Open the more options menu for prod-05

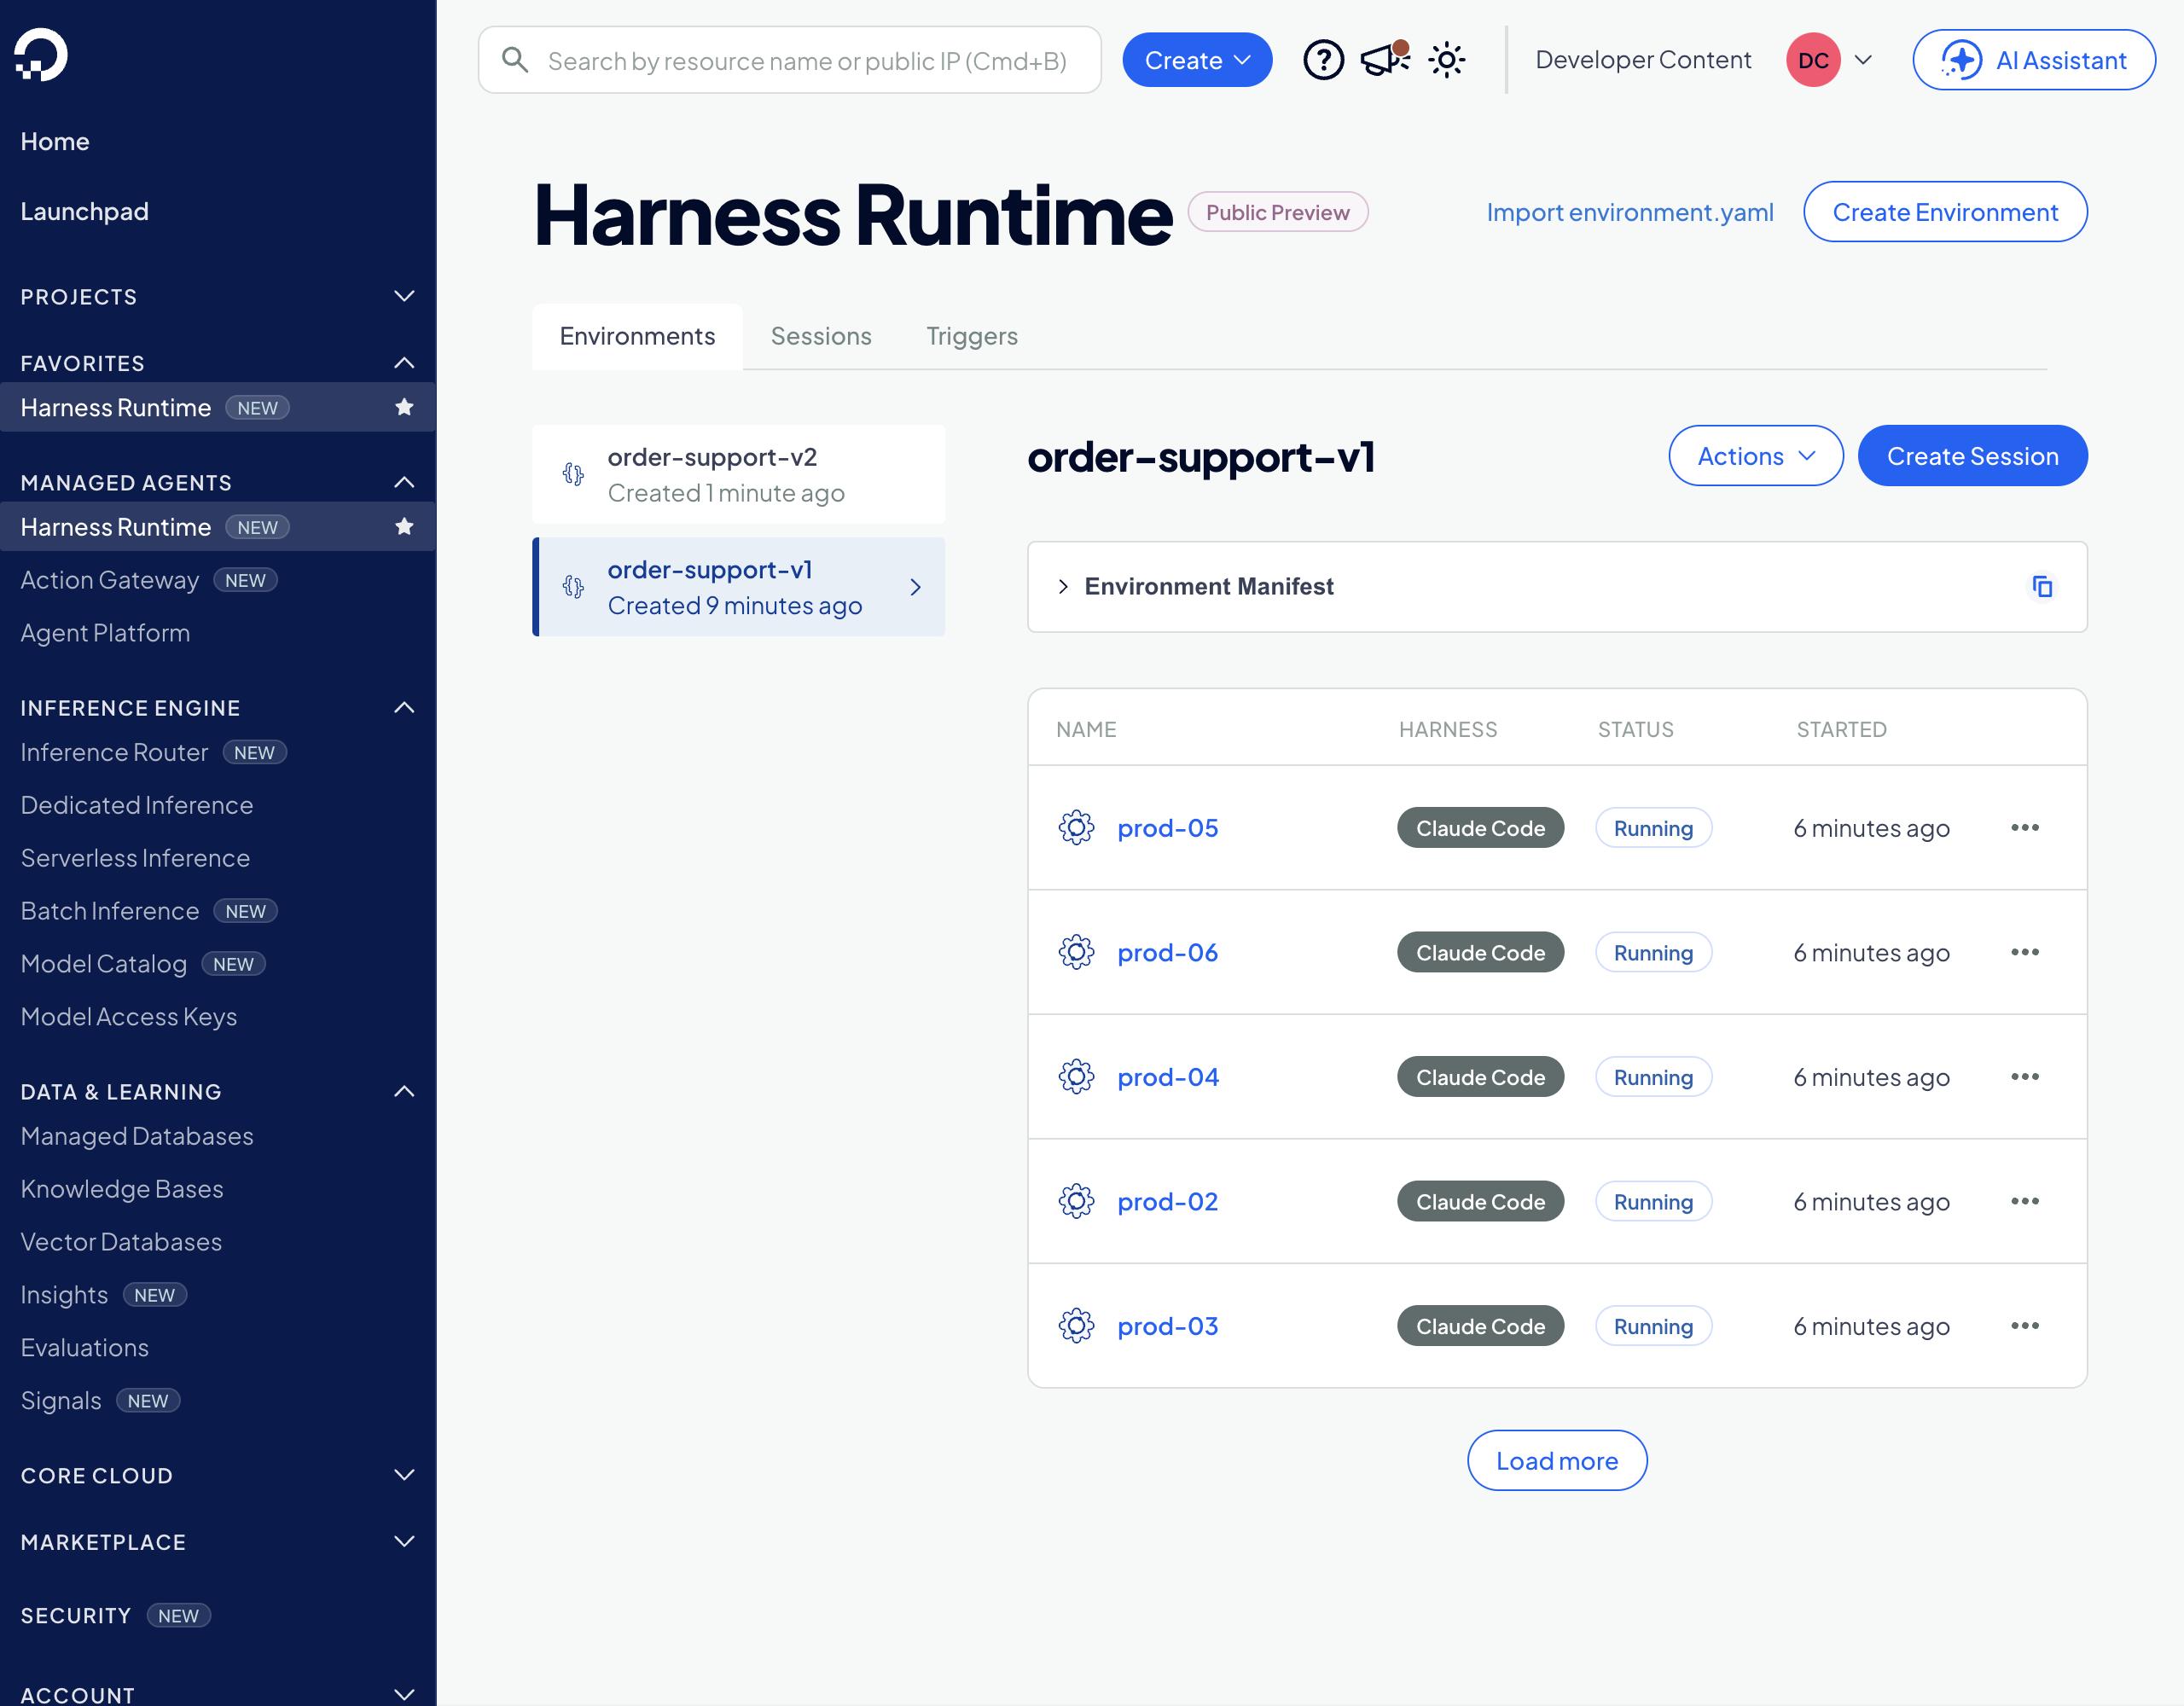(2024, 828)
